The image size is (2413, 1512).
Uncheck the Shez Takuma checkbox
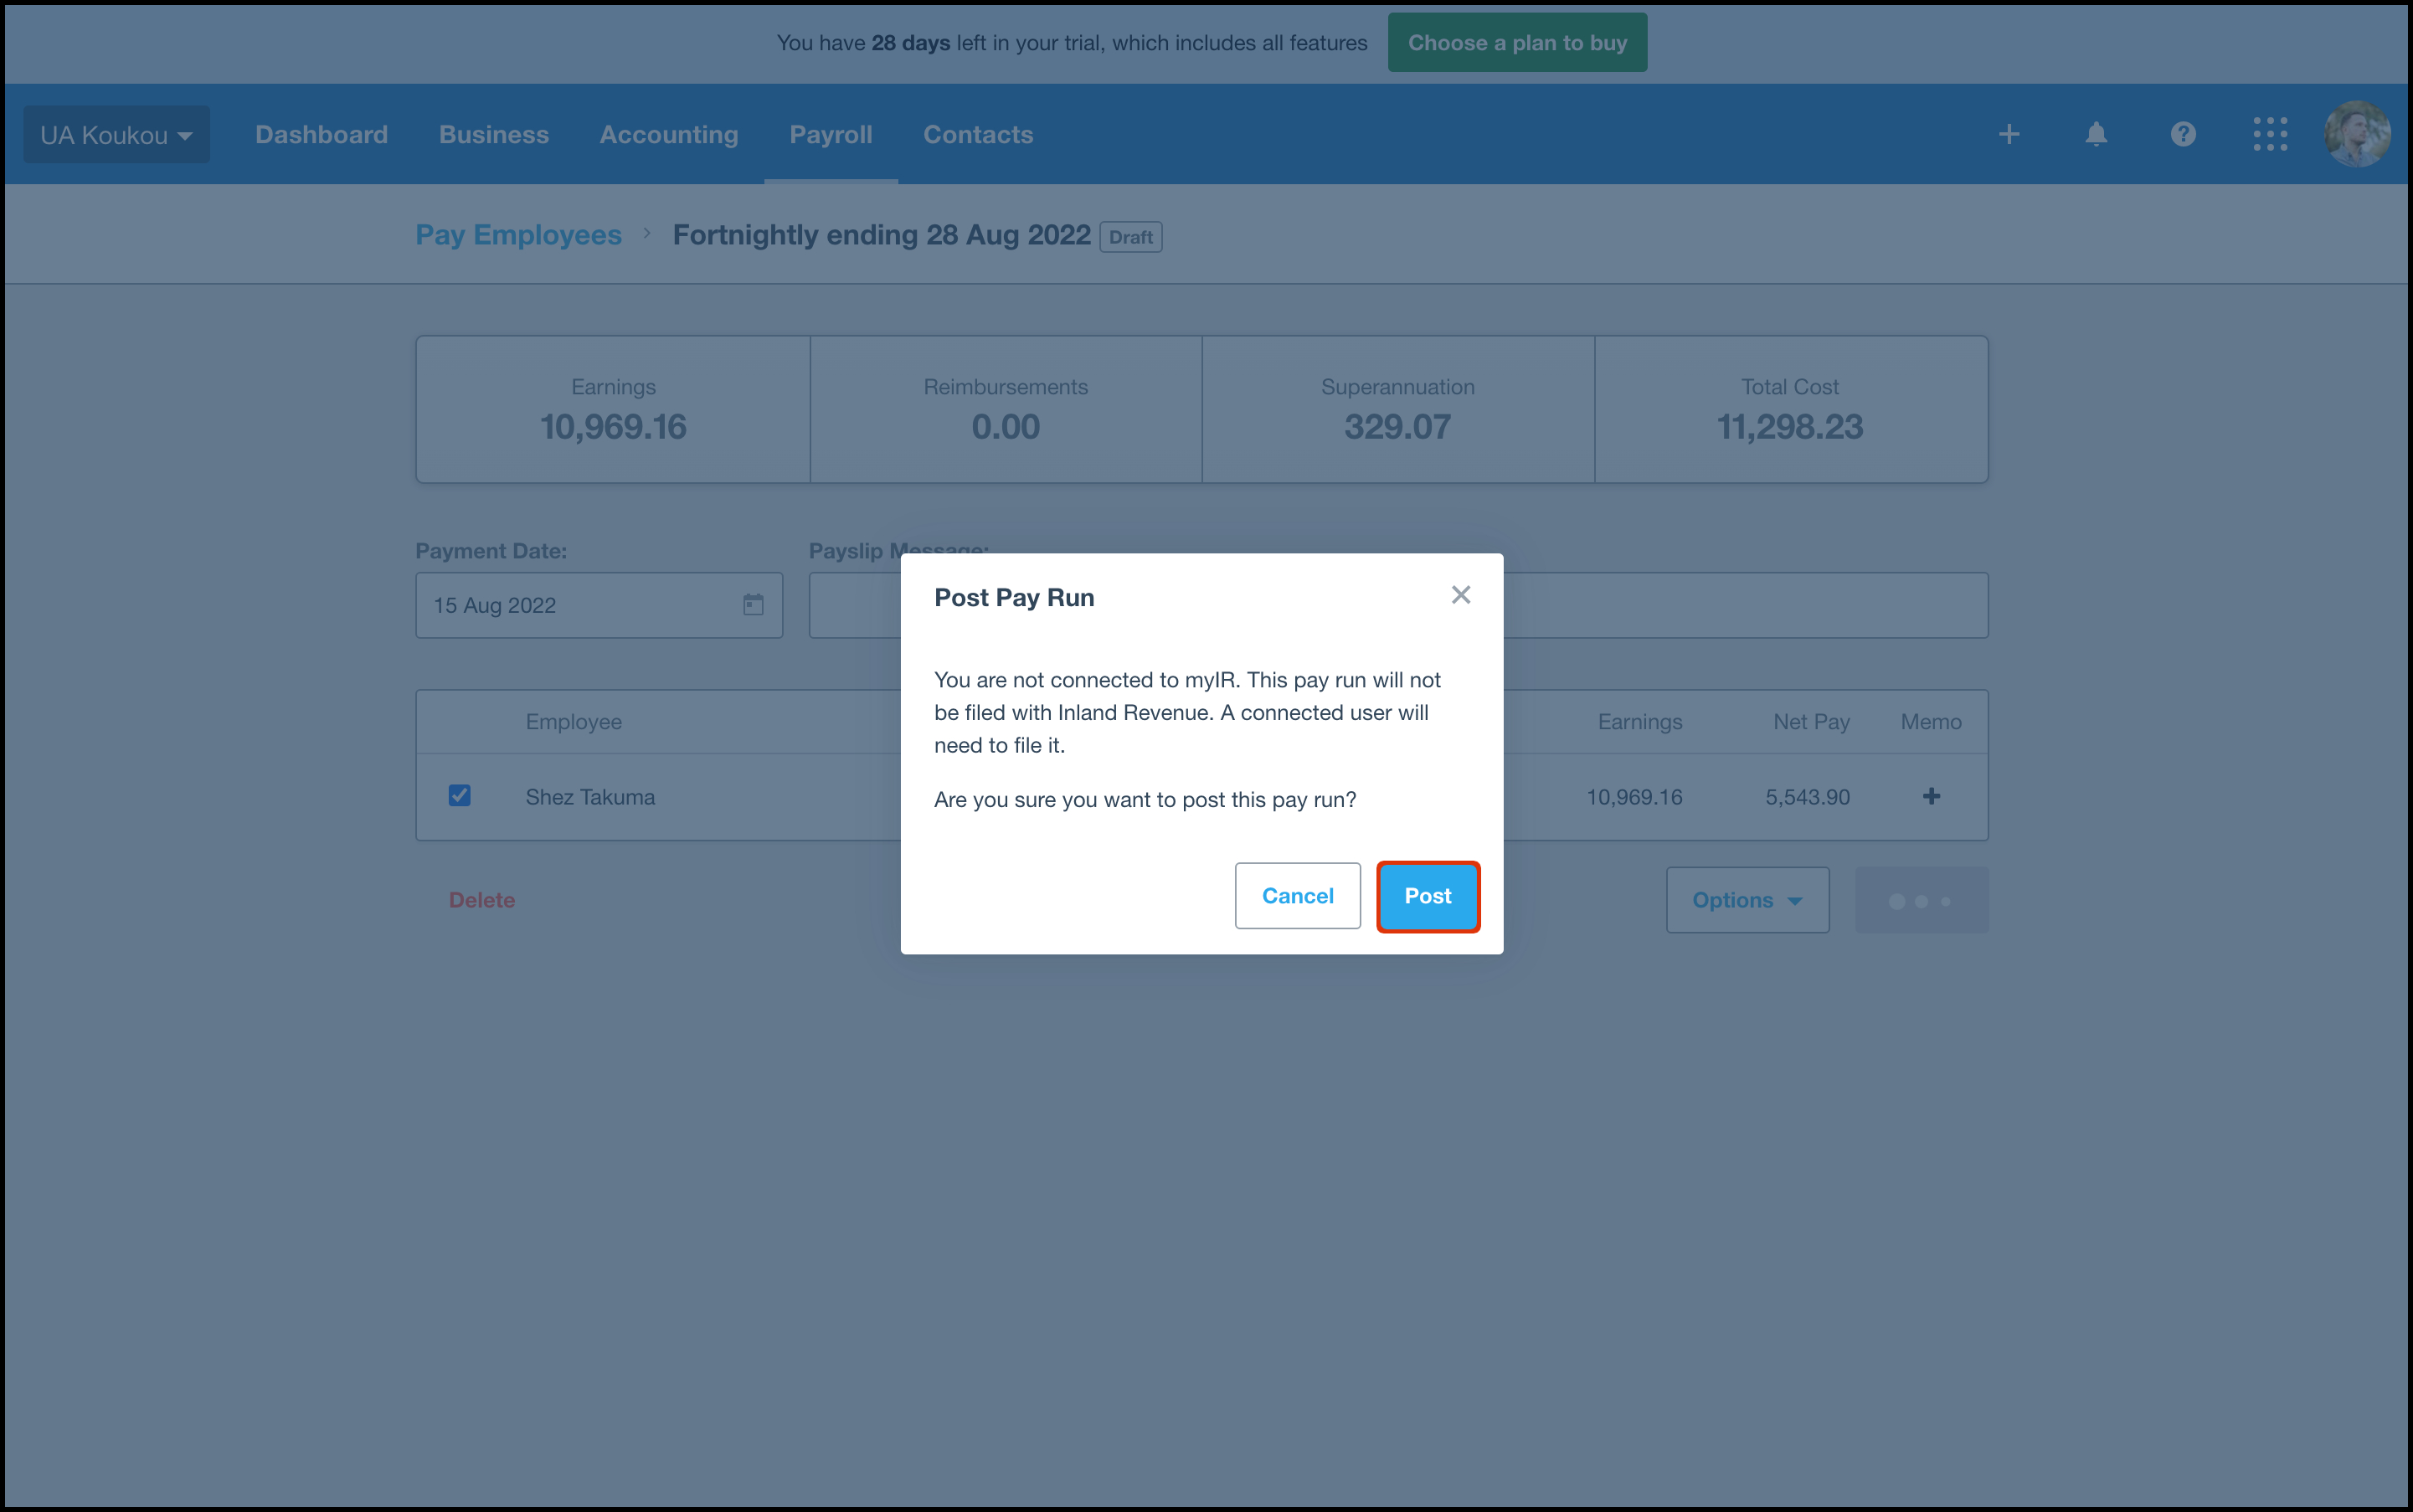coord(459,796)
